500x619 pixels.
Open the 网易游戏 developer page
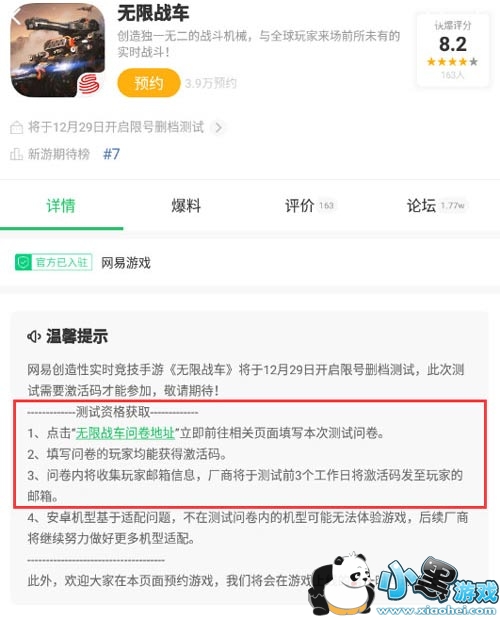126,263
